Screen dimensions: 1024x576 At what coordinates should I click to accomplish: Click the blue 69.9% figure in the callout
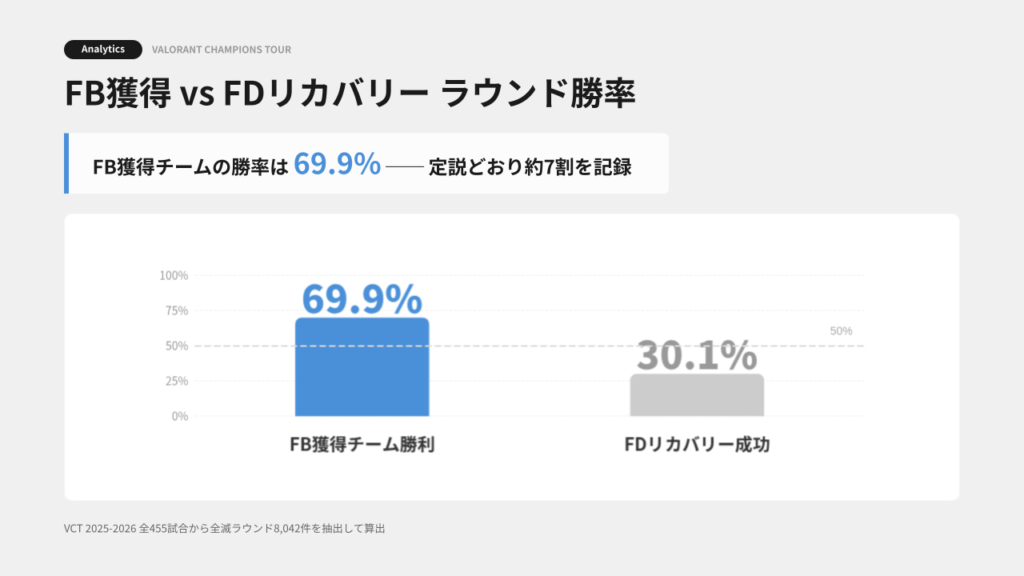pos(337,164)
